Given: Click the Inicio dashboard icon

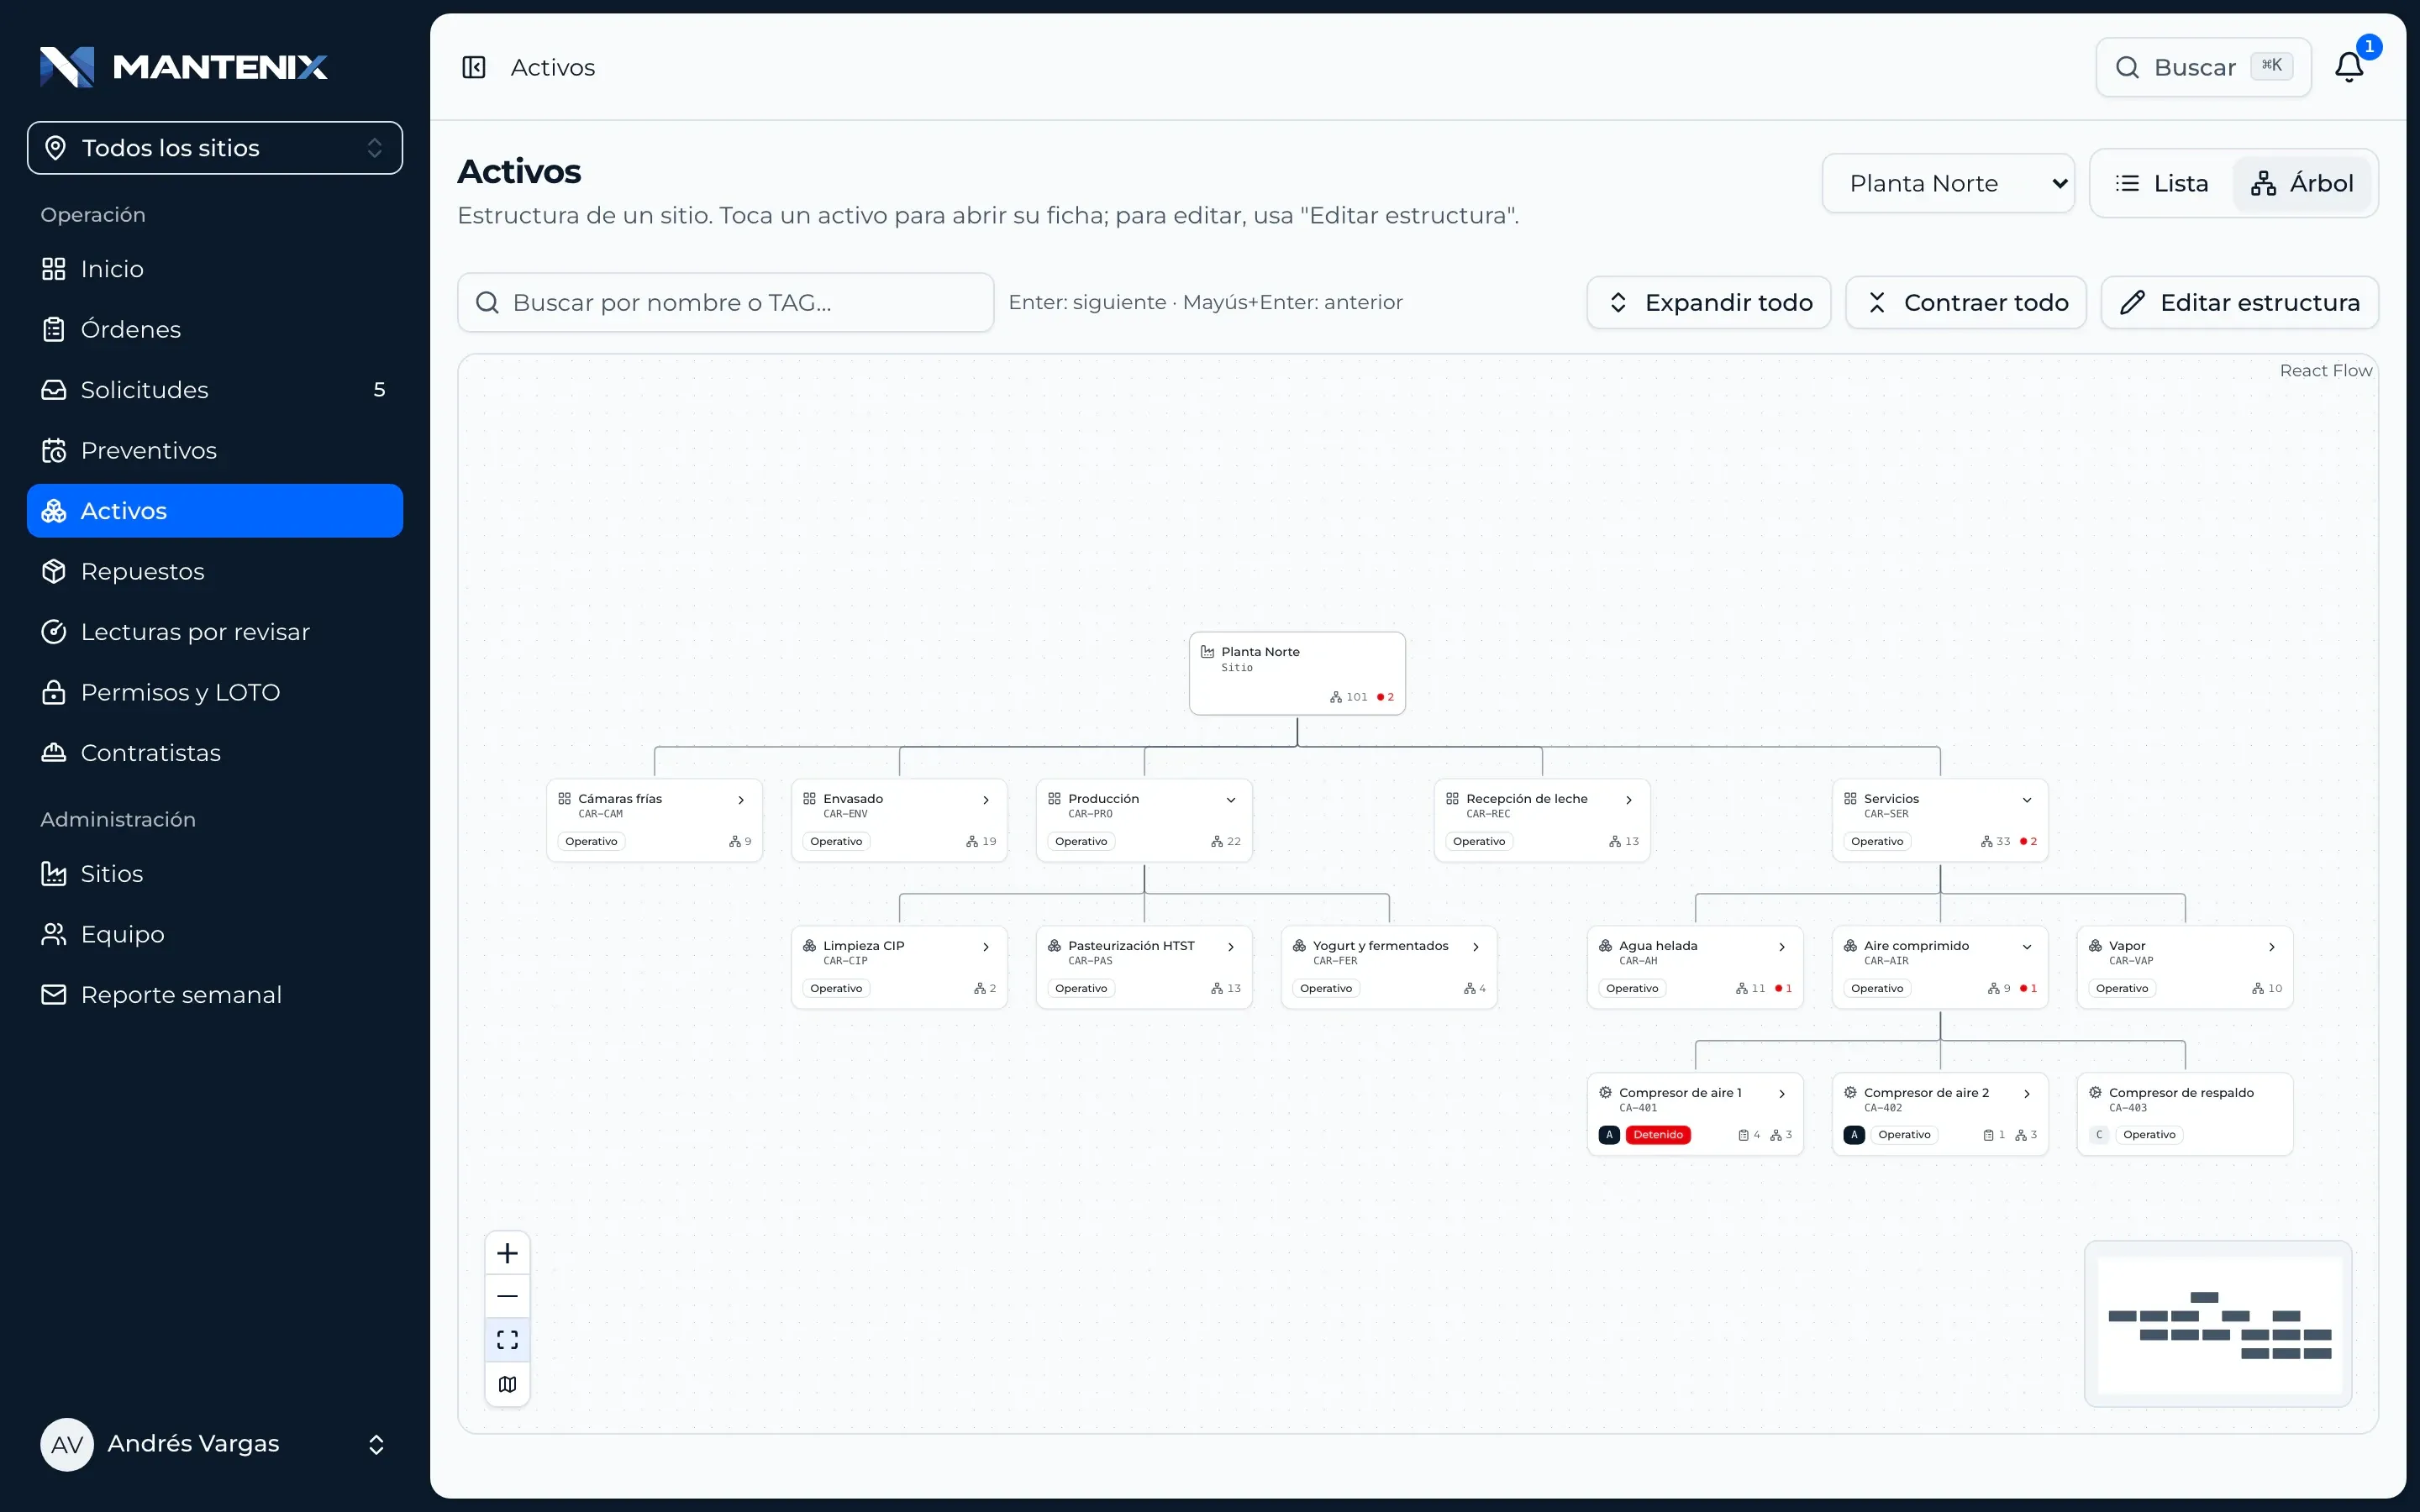Looking at the screenshot, I should (54, 269).
